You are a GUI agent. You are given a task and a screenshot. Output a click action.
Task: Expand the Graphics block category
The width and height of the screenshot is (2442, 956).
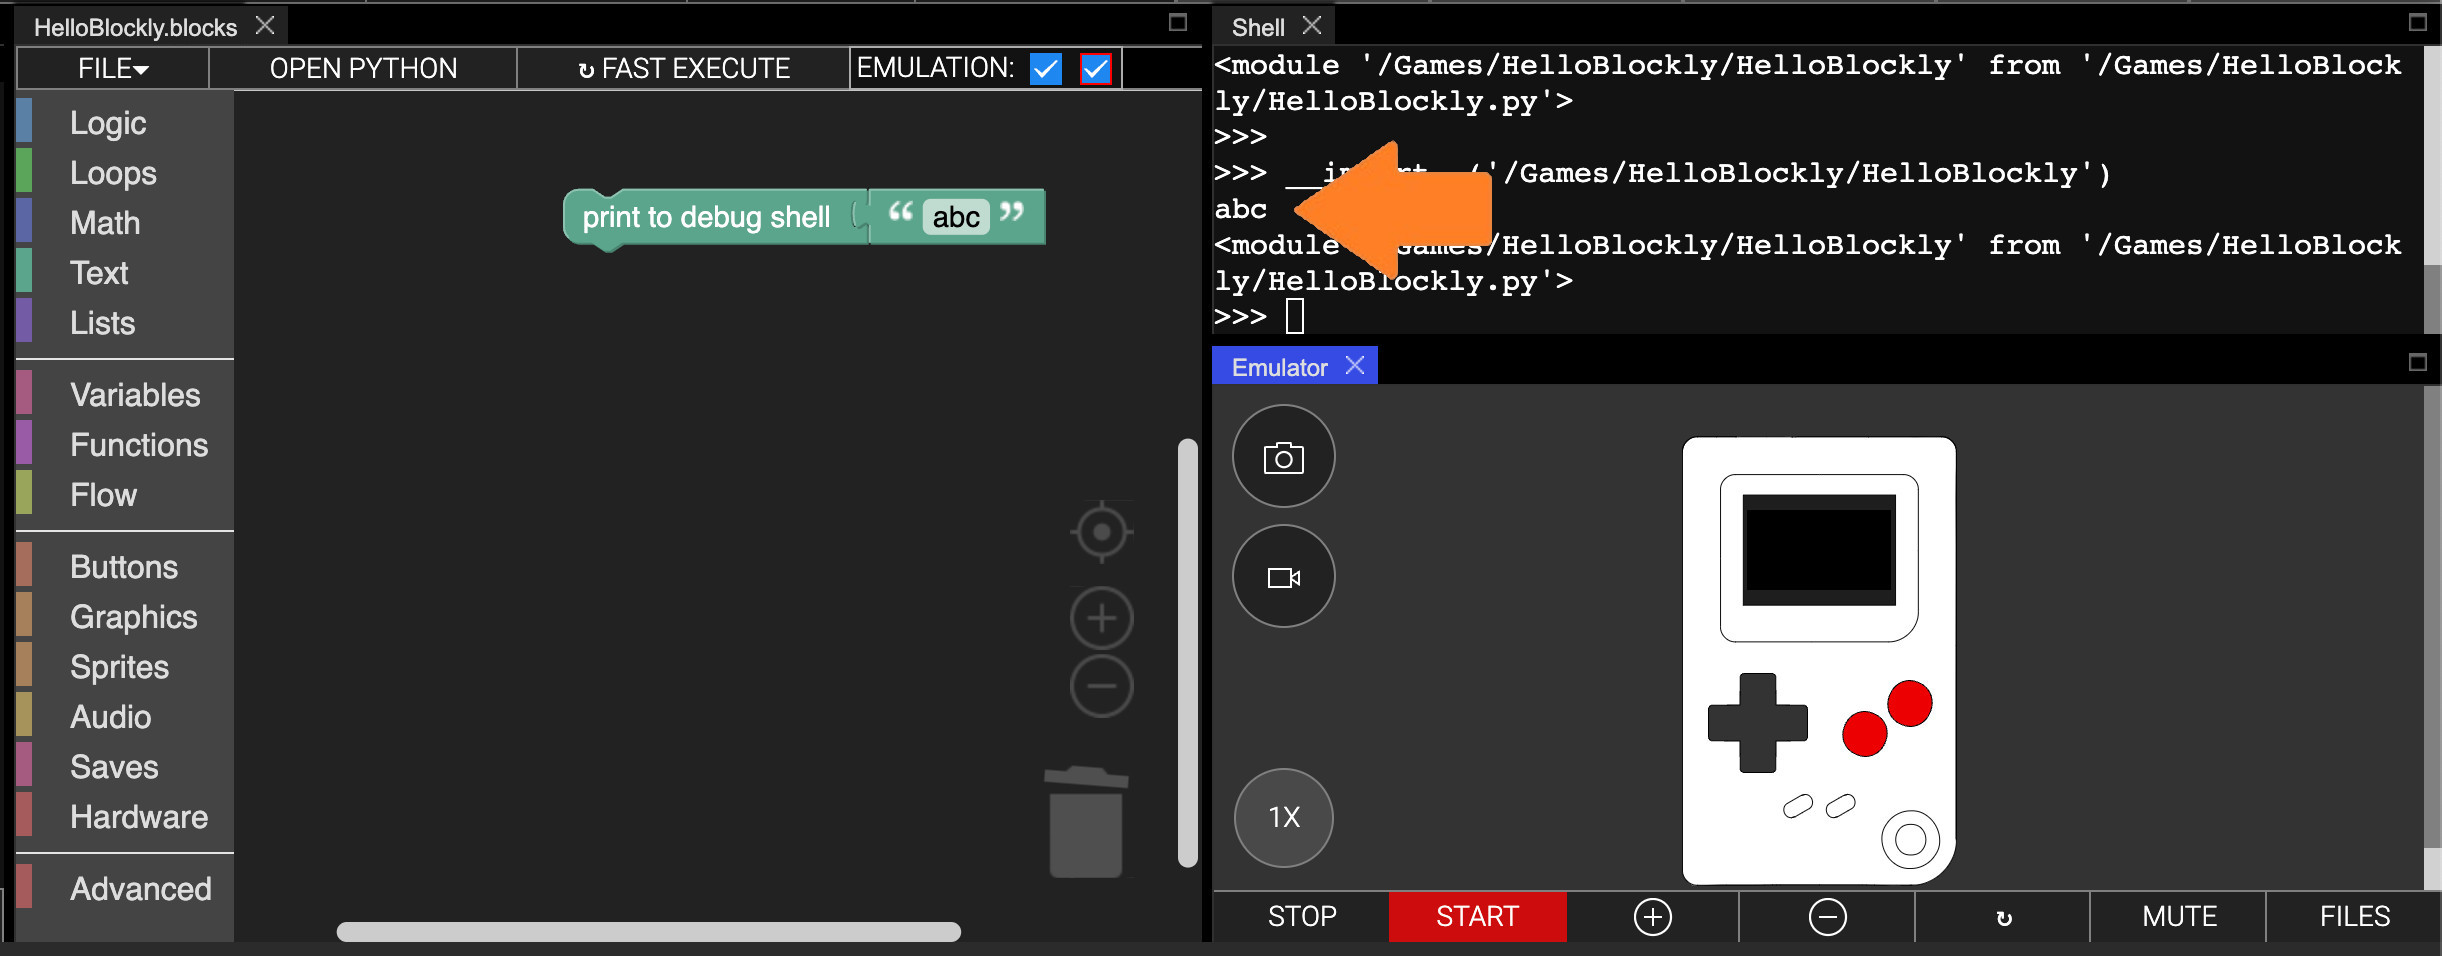point(133,617)
